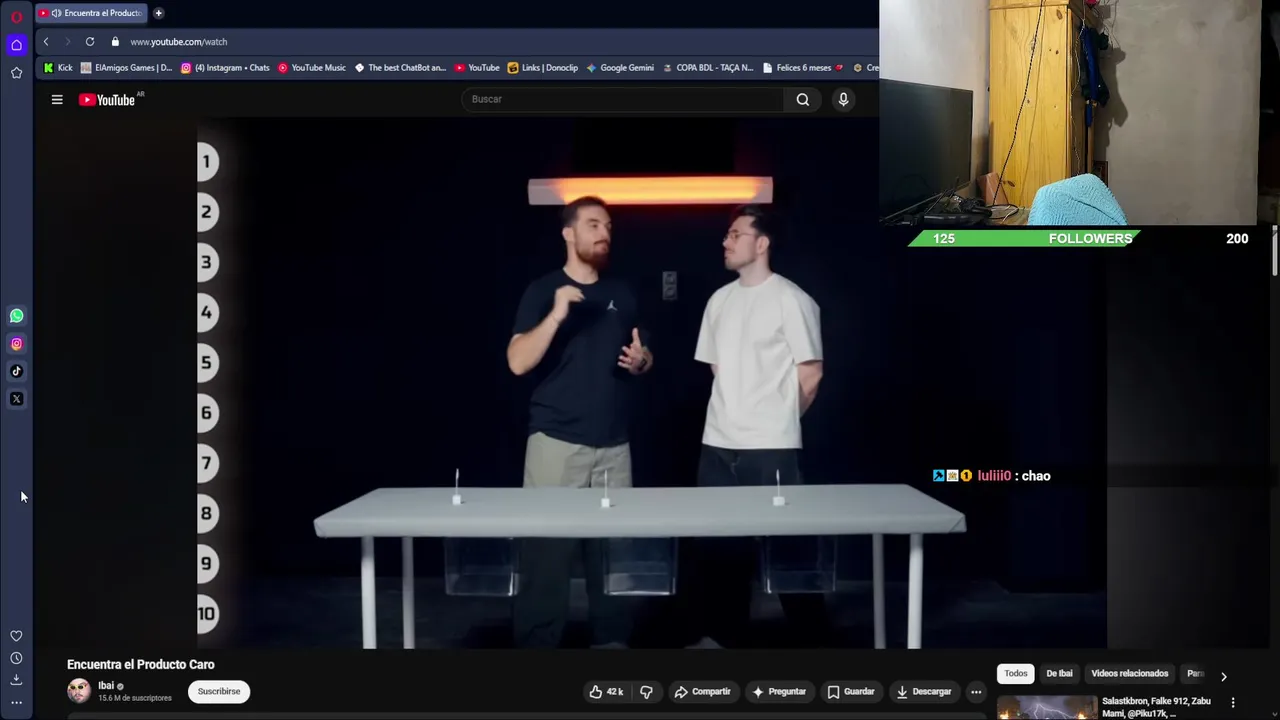Open ElAmigos Games bookmark
The height and width of the screenshot is (720, 1280).
pos(126,68)
